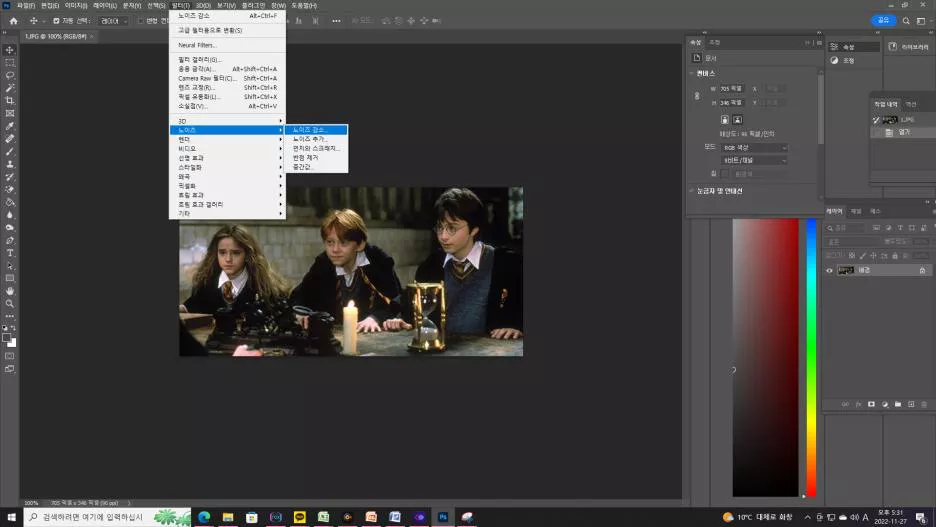
Task: Select the Zoom magnifier tool
Action: click(x=10, y=303)
